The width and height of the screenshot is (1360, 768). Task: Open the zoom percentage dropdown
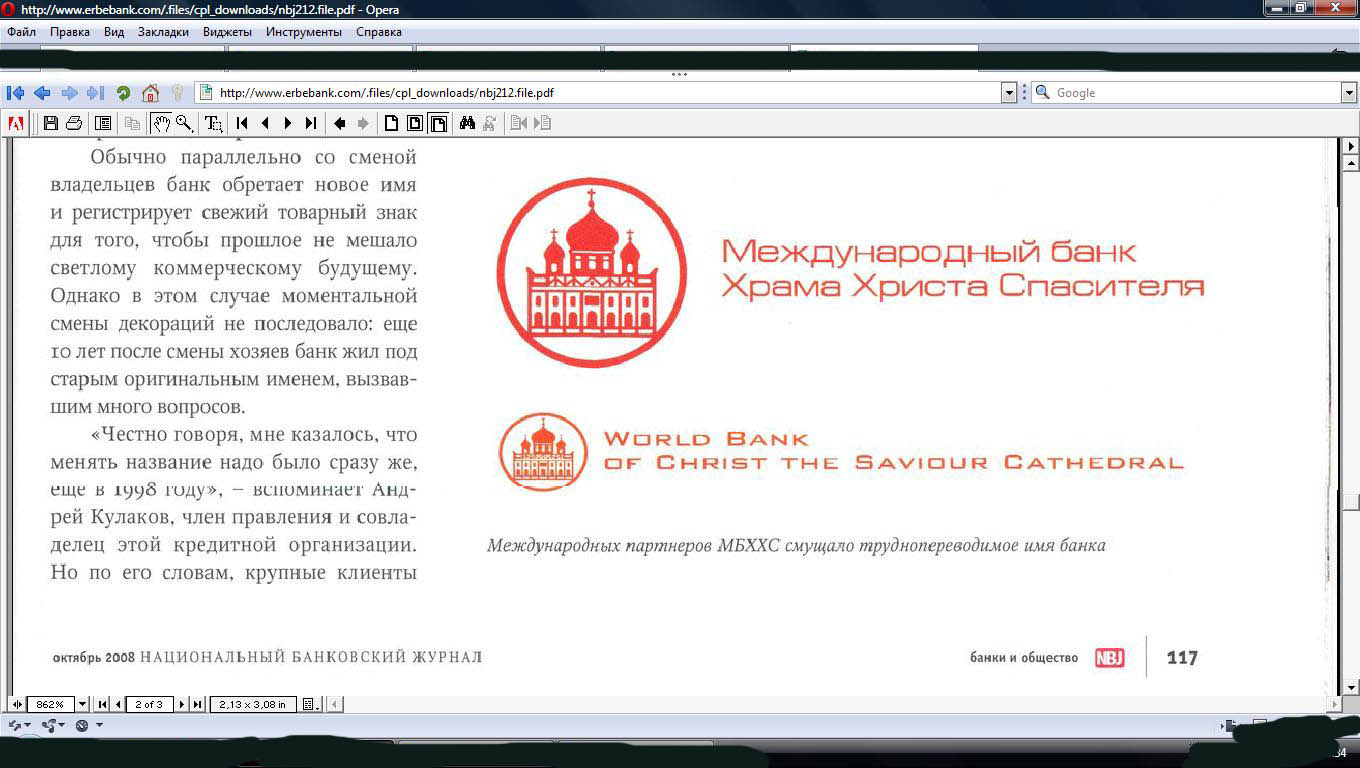pyautogui.click(x=82, y=704)
